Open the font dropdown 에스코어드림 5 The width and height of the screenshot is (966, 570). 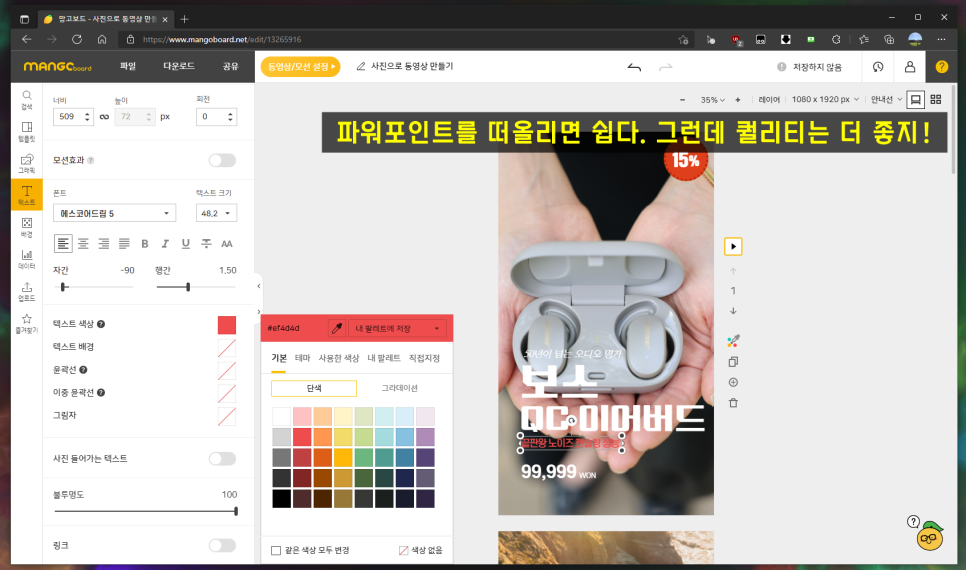click(114, 213)
